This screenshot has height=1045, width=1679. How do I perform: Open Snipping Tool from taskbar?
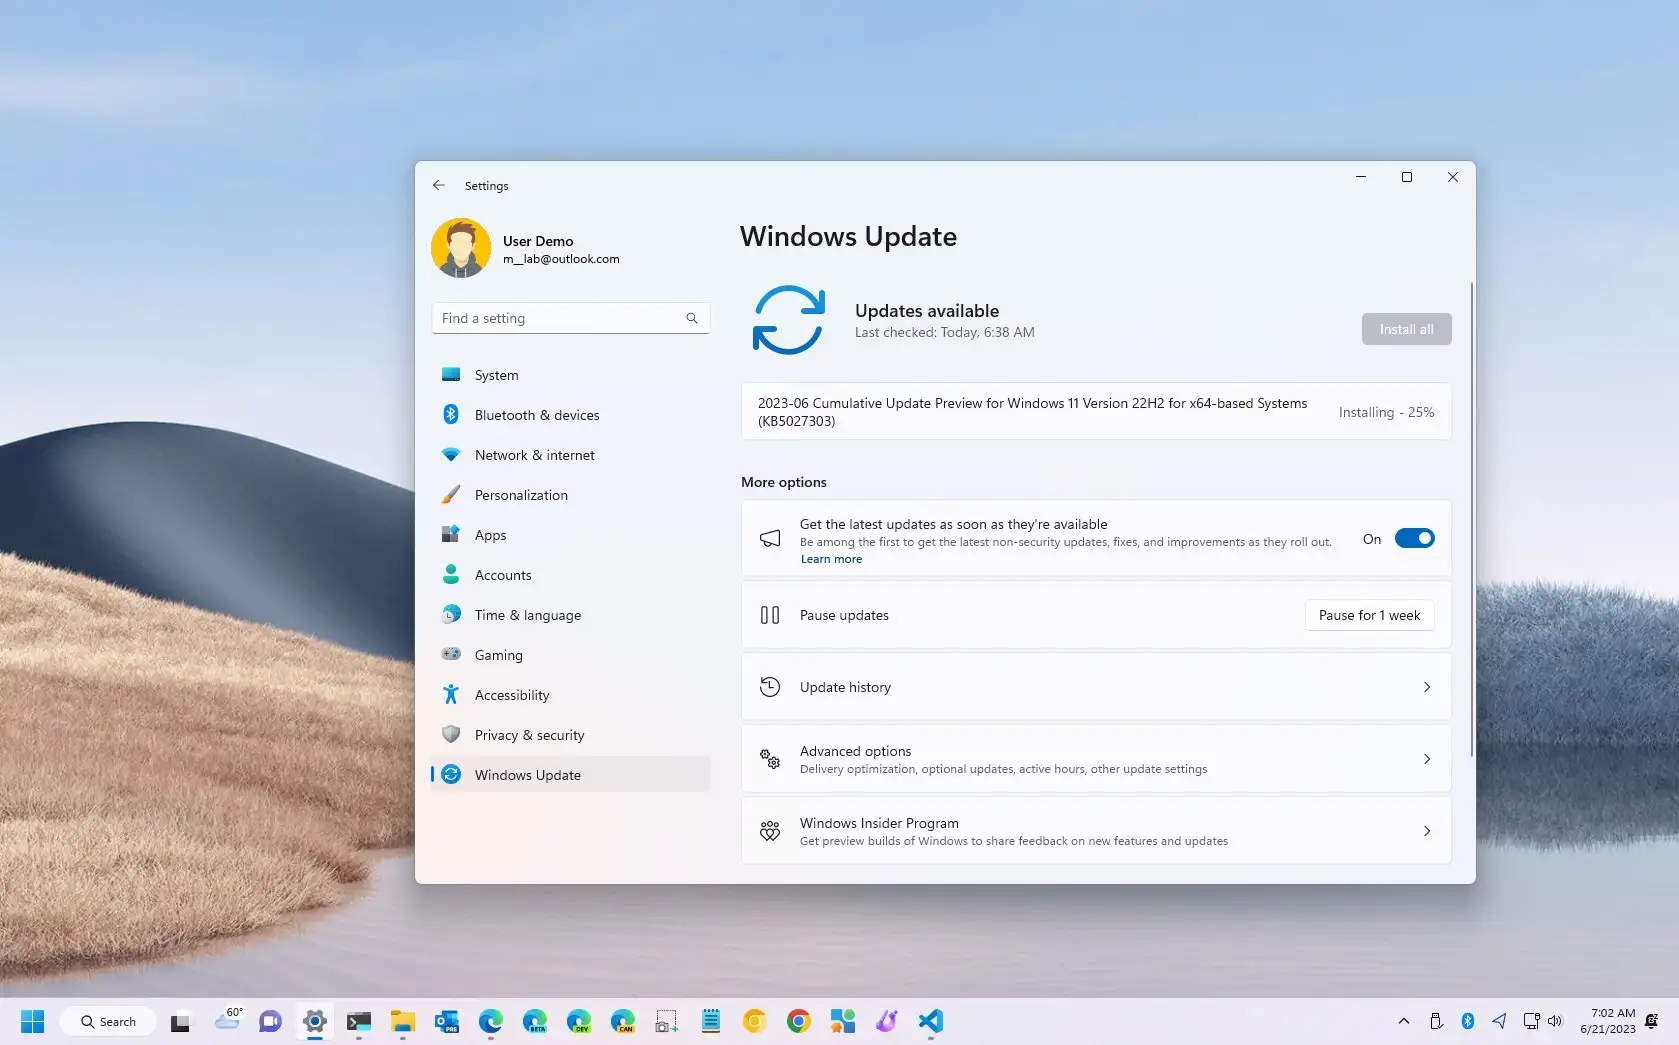(667, 1021)
